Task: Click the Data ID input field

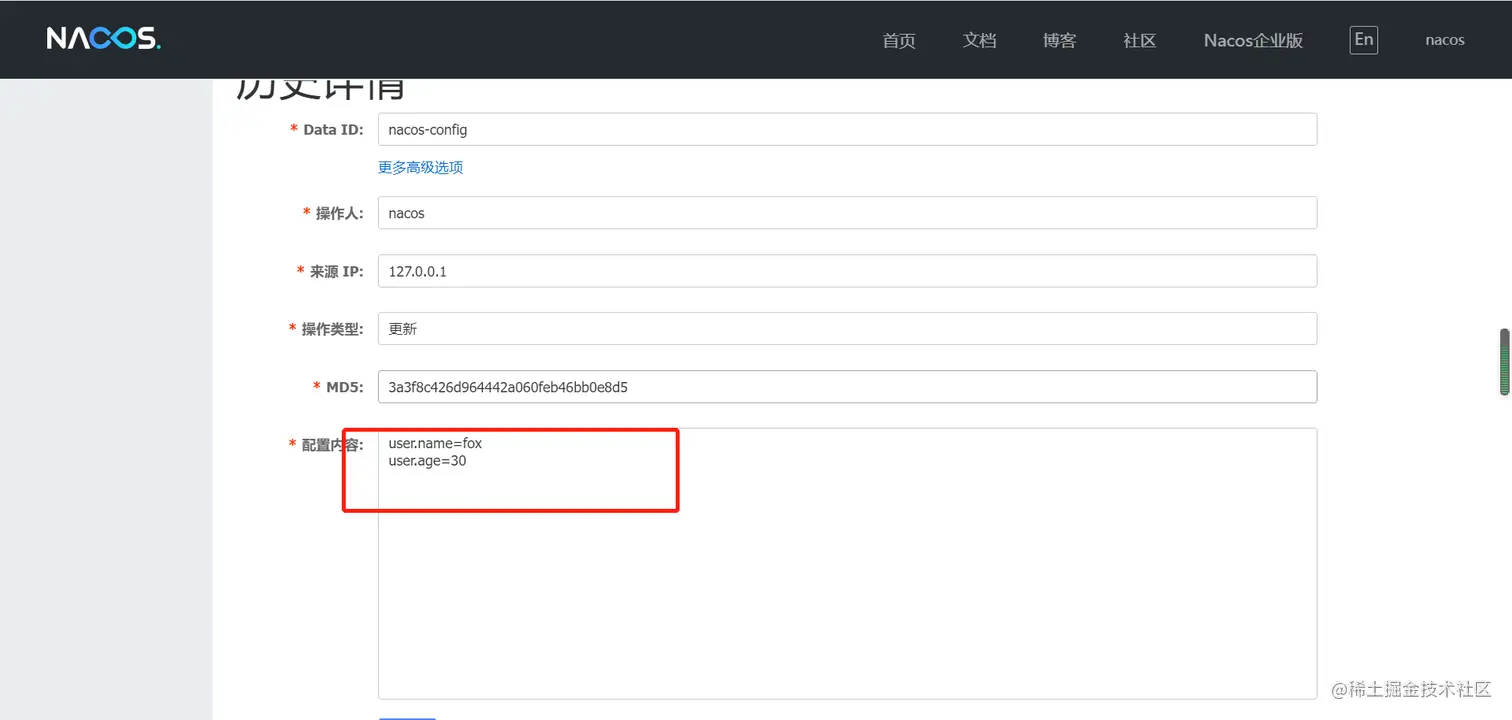Action: pyautogui.click(x=847, y=129)
